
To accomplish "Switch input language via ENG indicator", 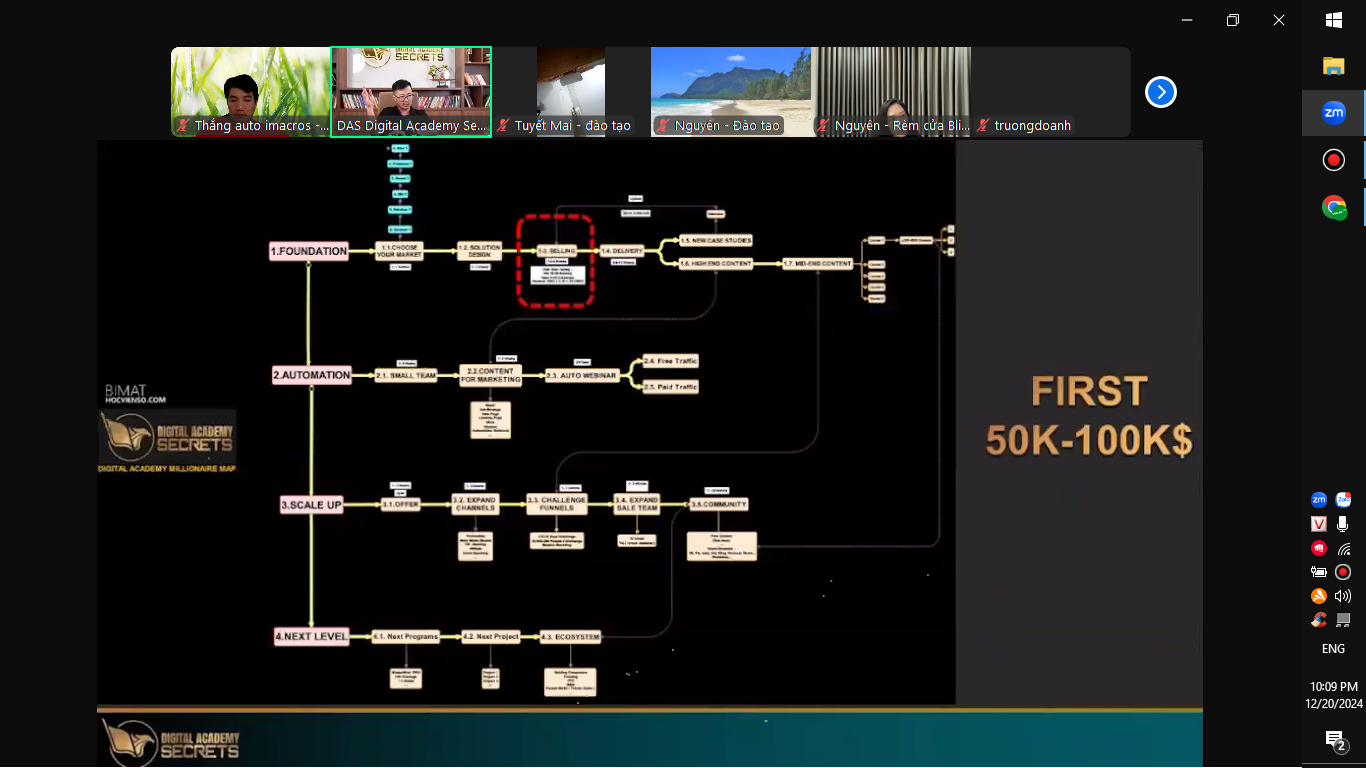I will [1333, 649].
